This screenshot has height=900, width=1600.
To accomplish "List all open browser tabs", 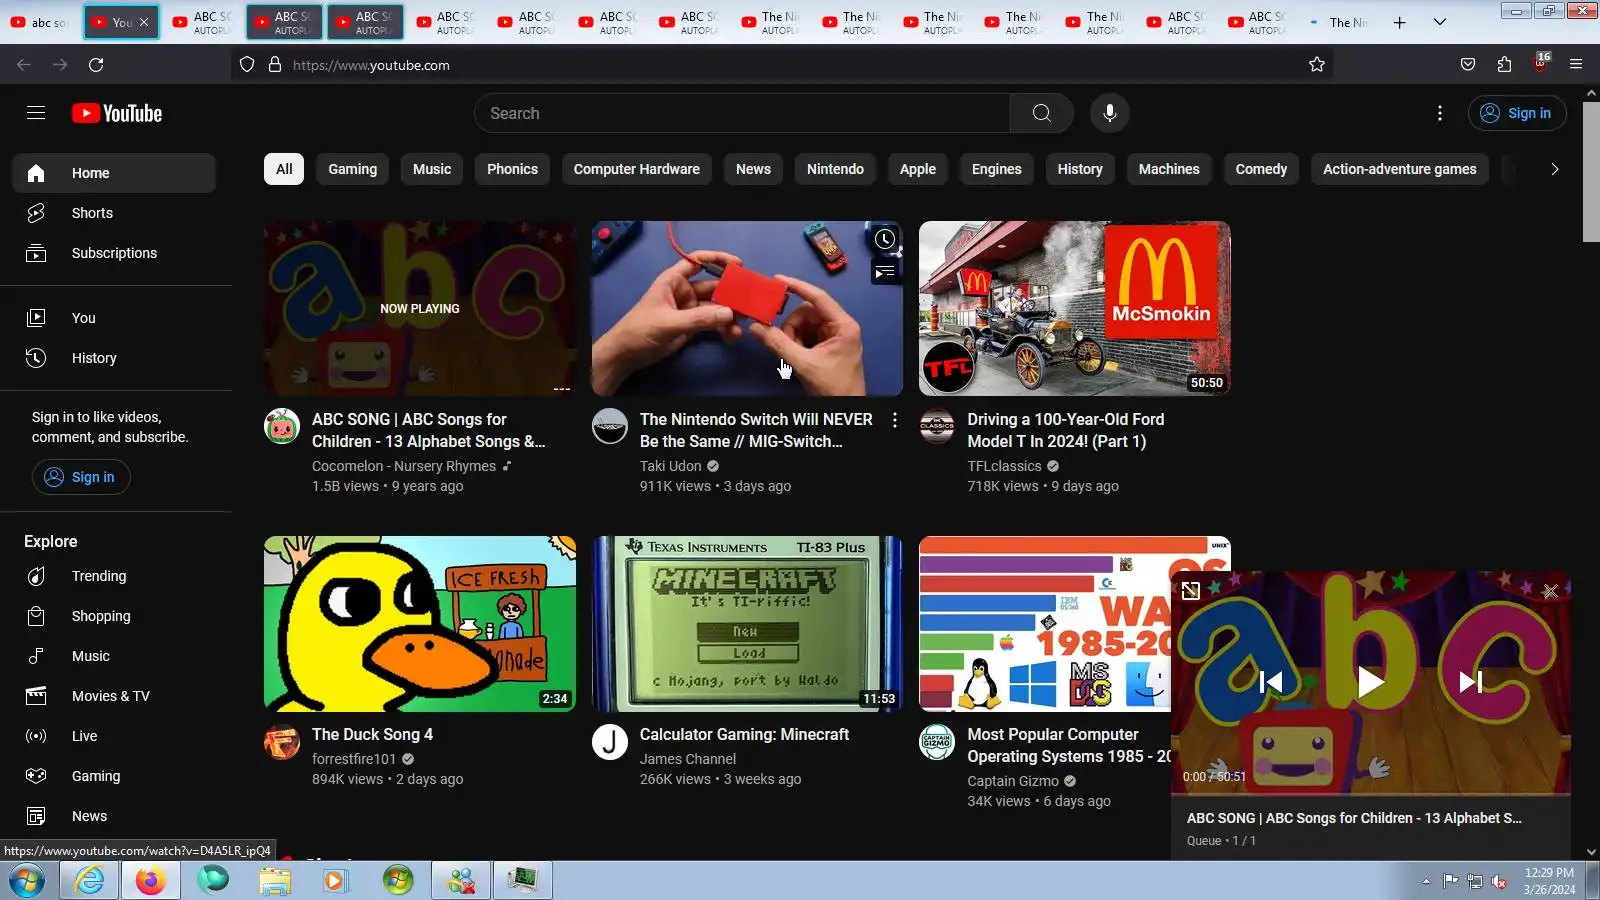I will [x=1440, y=22].
